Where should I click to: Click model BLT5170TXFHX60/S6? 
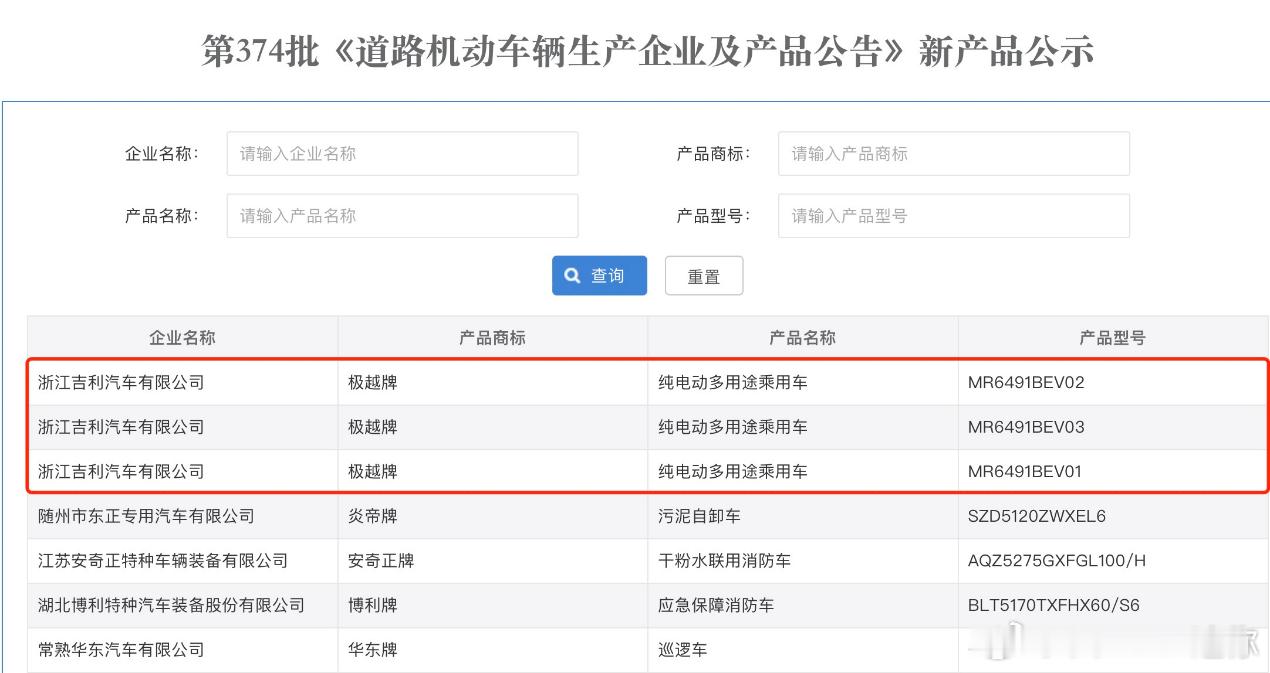[x=1053, y=605]
